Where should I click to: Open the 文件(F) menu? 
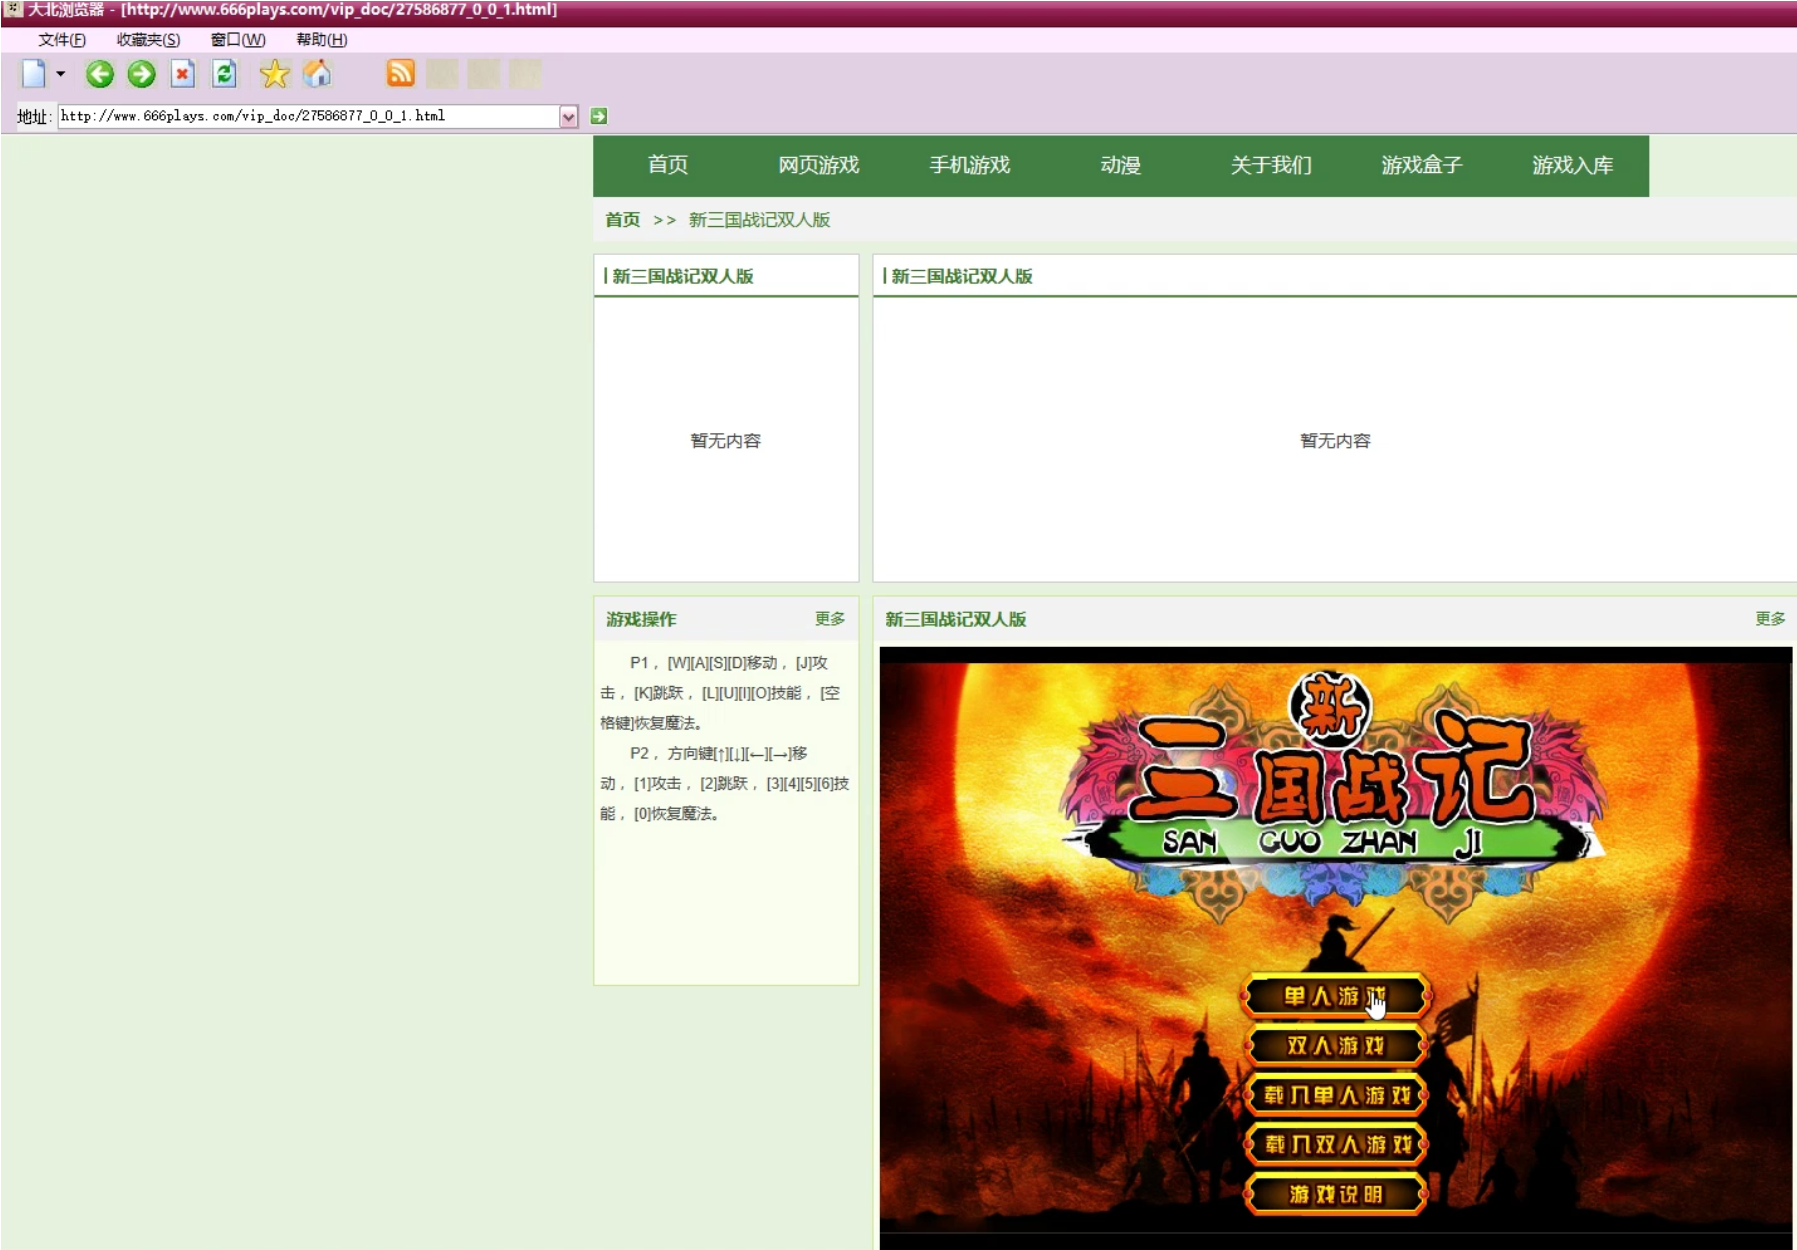[x=62, y=40]
